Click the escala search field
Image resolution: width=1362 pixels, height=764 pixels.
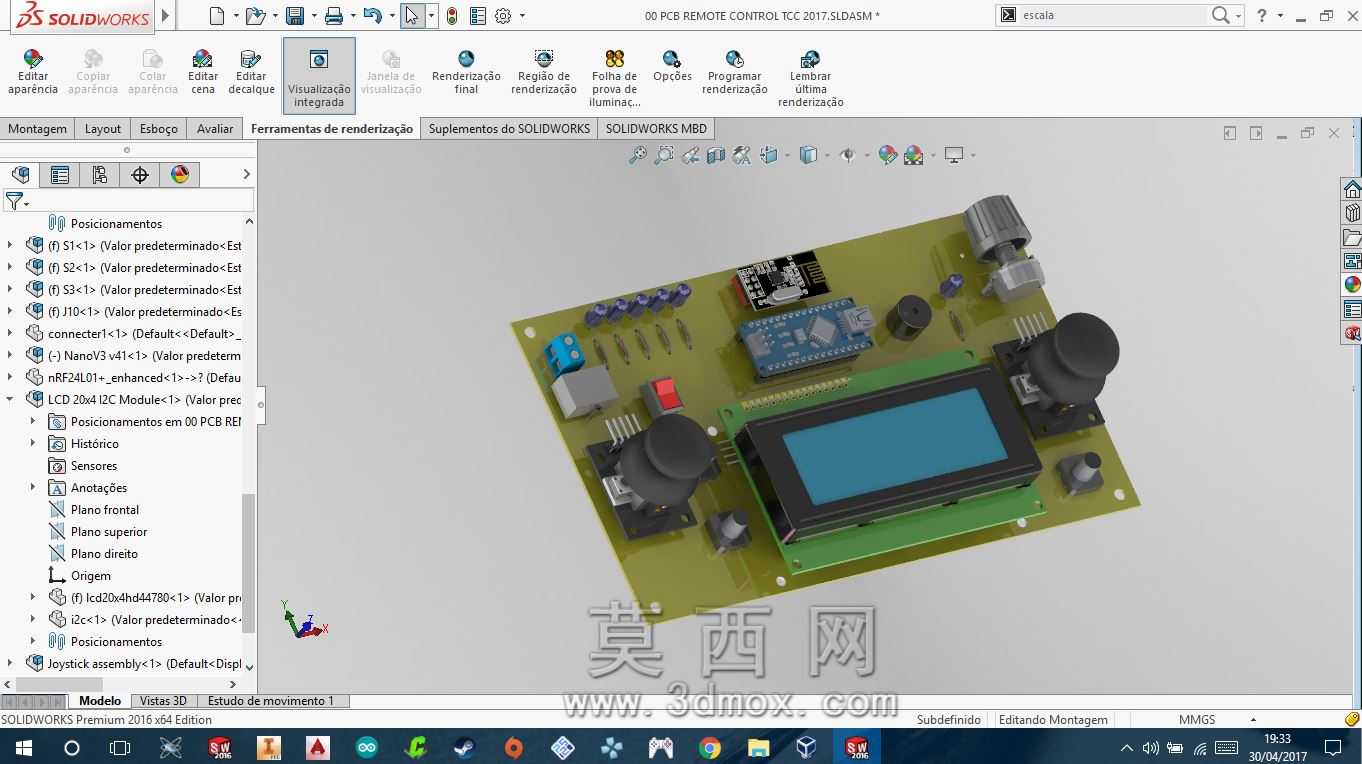pos(1110,15)
